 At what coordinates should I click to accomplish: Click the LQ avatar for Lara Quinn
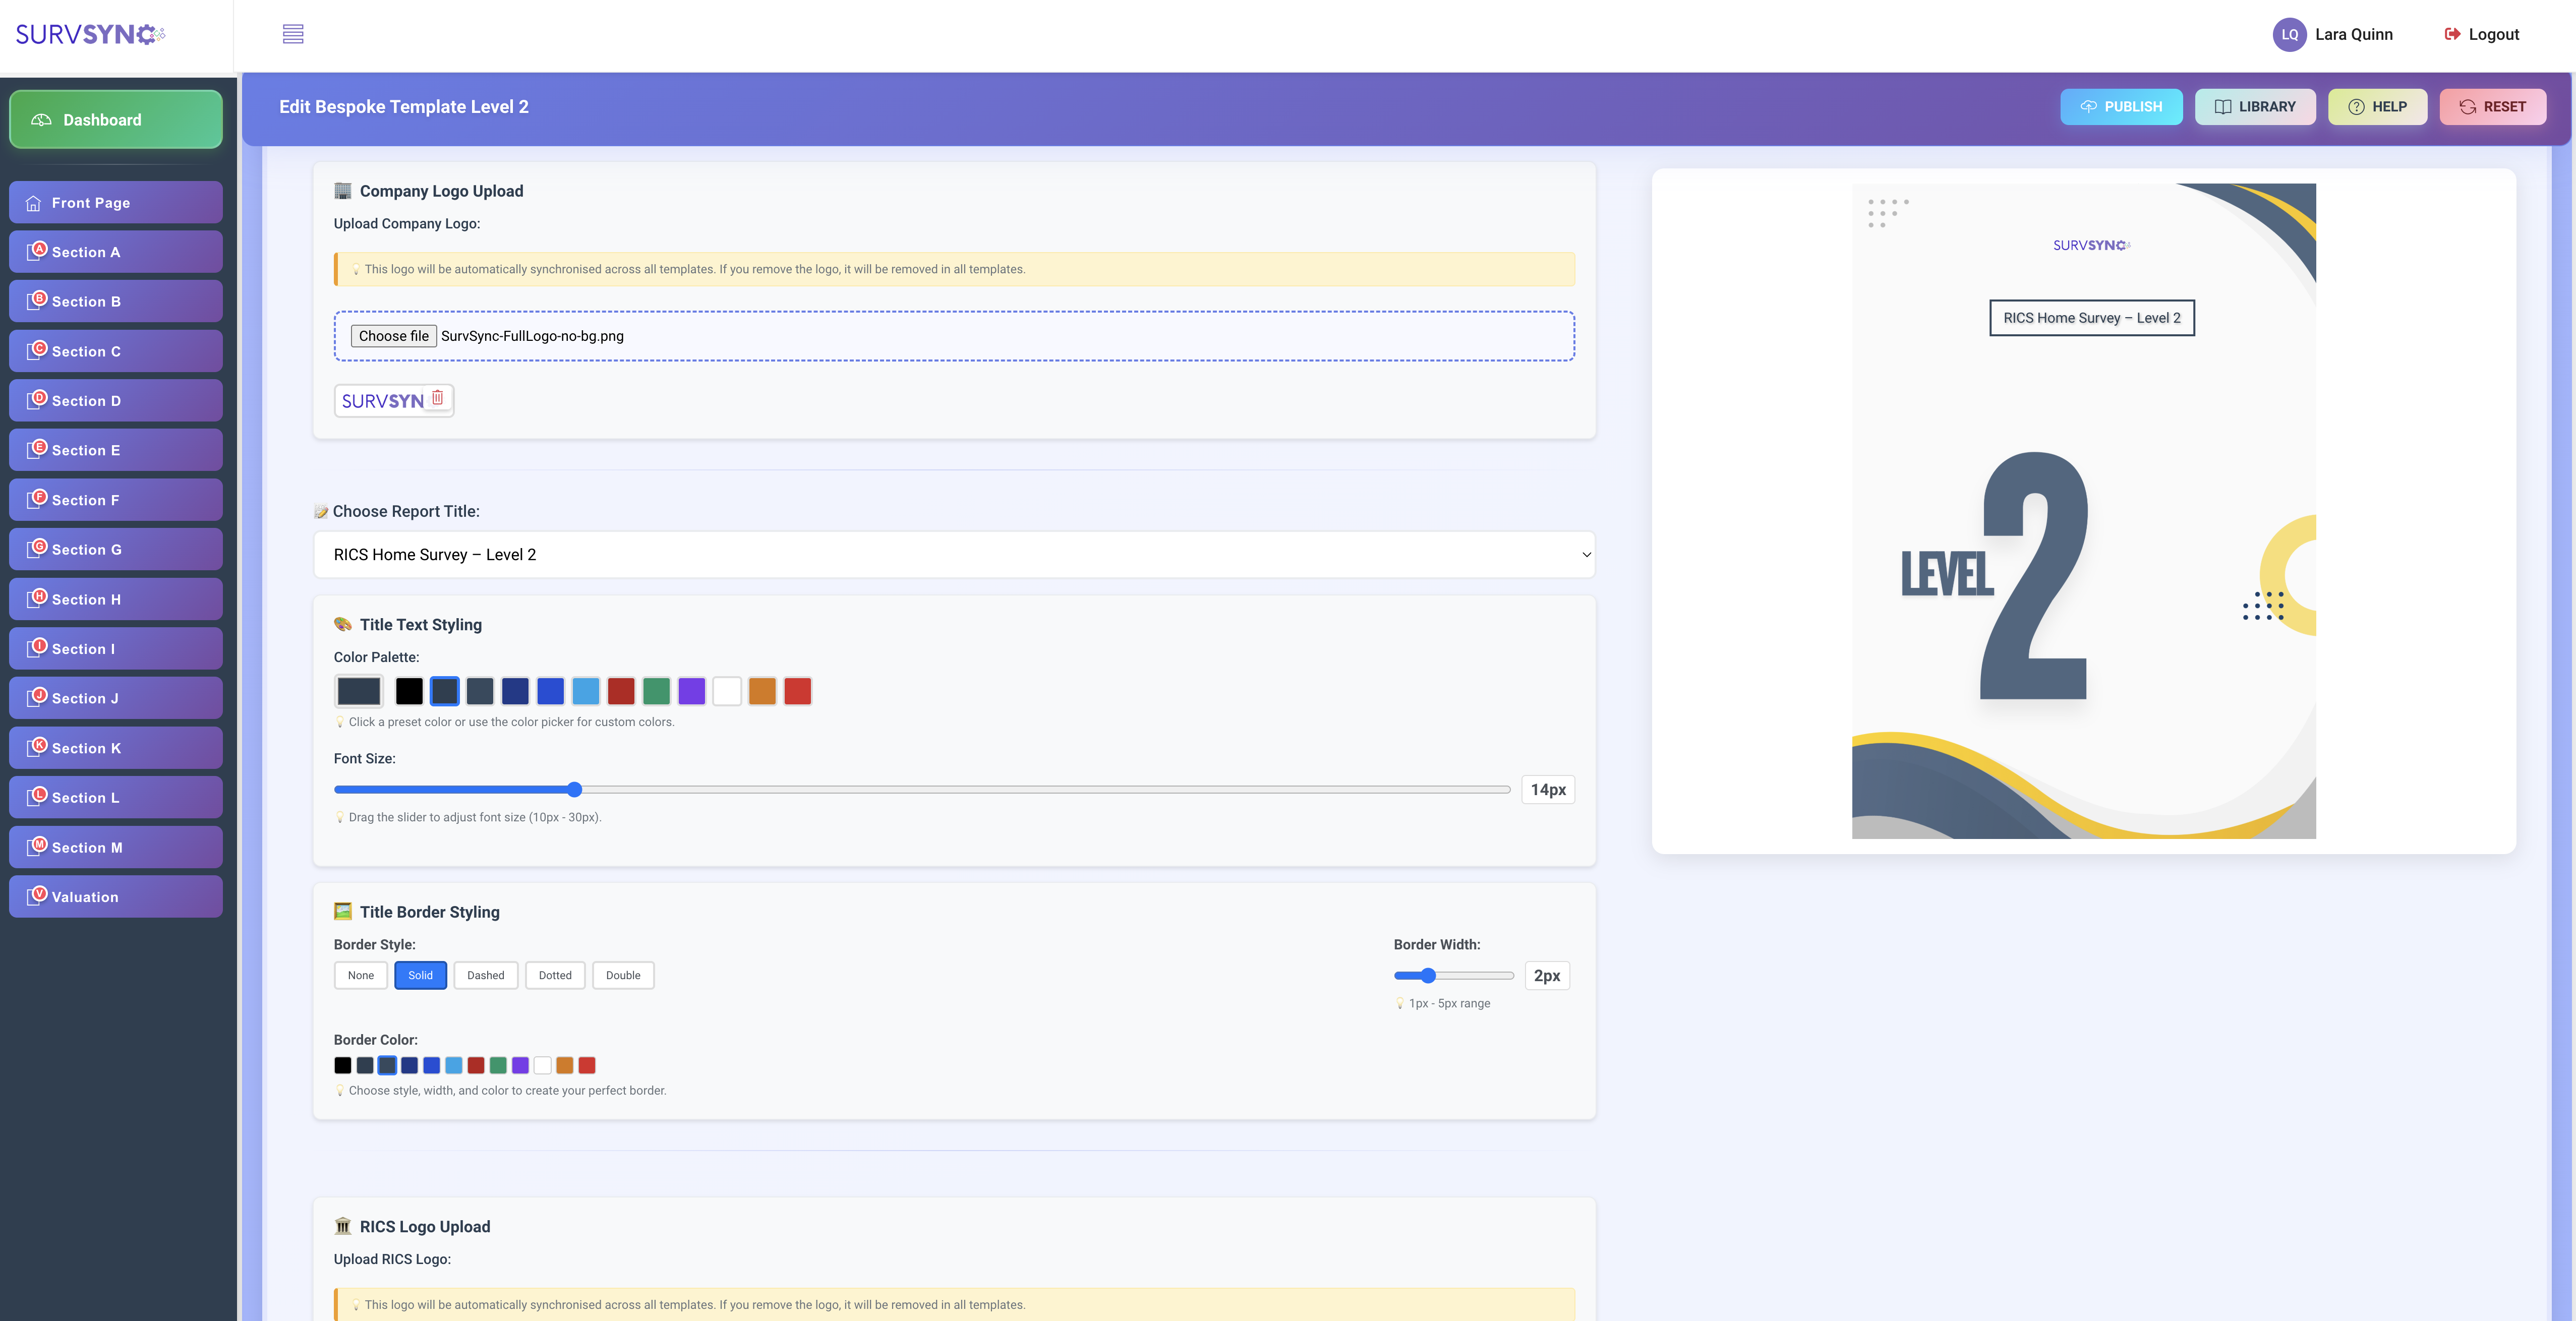pos(2290,33)
